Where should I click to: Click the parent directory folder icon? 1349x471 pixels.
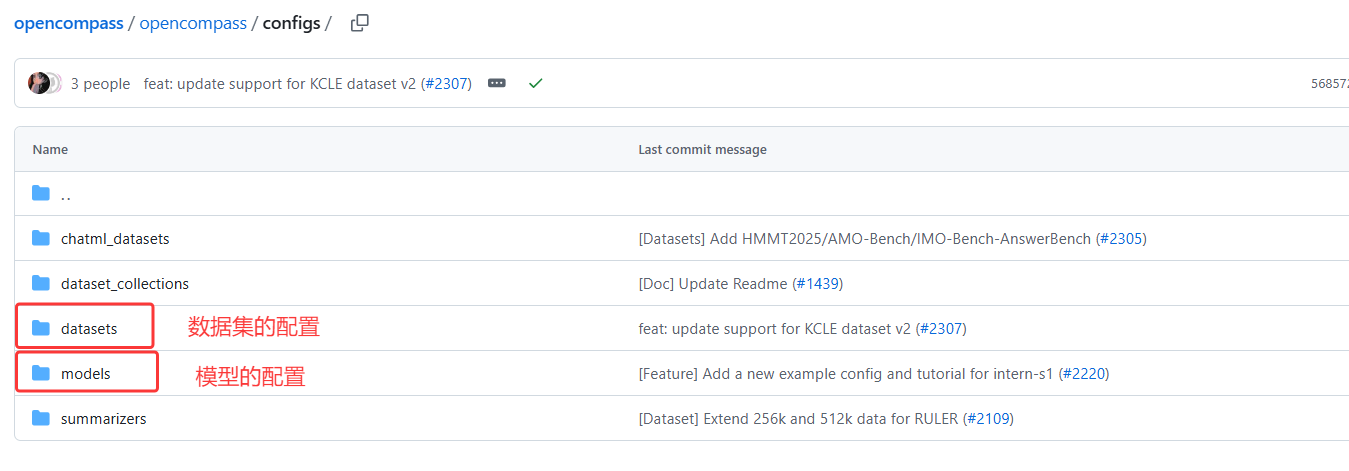[41, 193]
